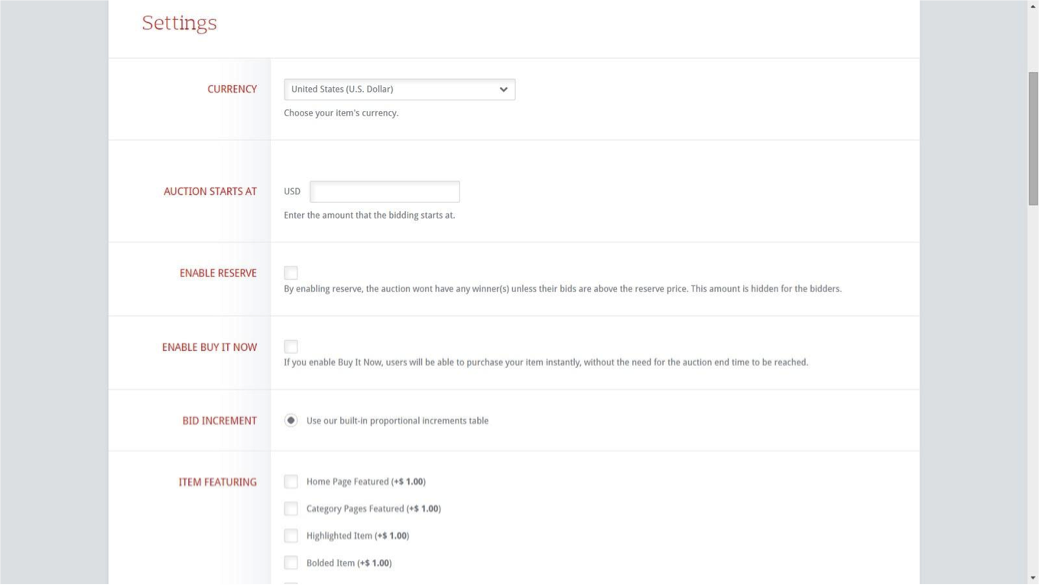The height and width of the screenshot is (585, 1039).
Task: Click the scrollbar up arrow
Action: tap(1033, 6)
